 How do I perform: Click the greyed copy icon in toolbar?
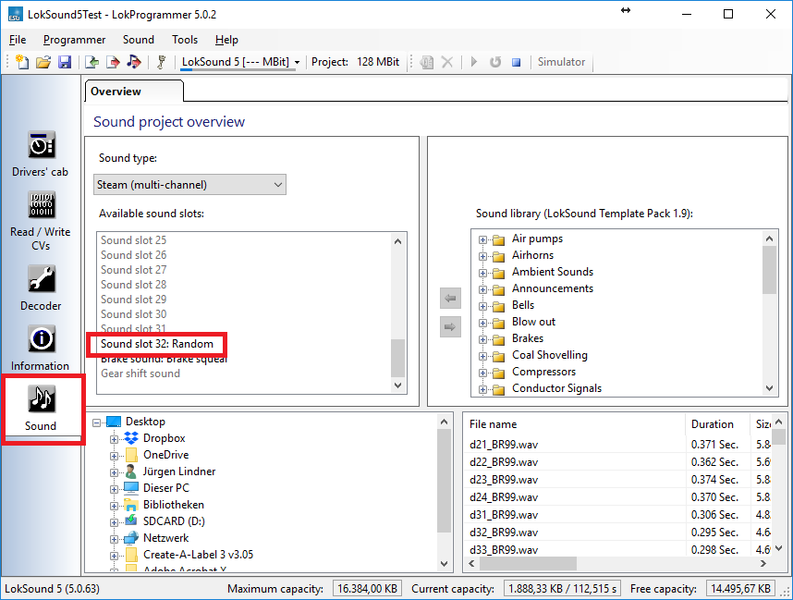(427, 62)
